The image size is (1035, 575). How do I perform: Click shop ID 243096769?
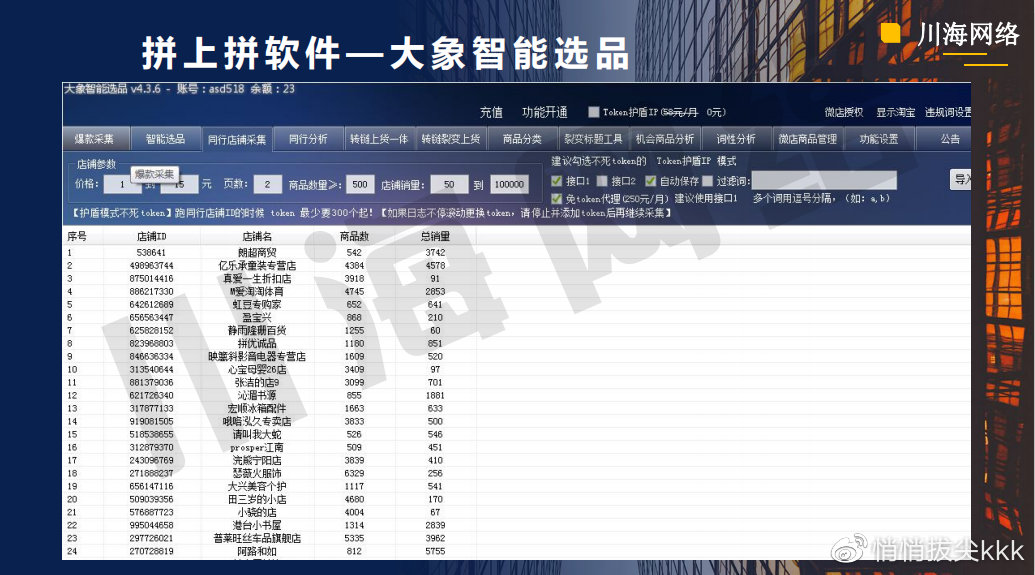click(x=151, y=460)
